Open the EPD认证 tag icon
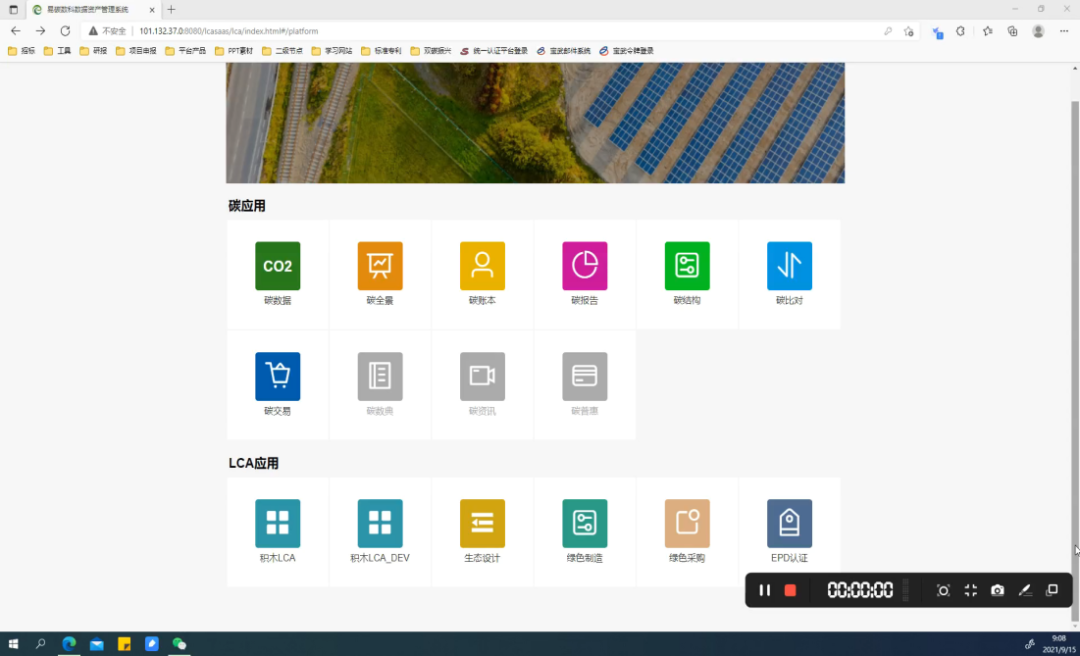Viewport: 1080px width, 656px height. click(x=789, y=523)
